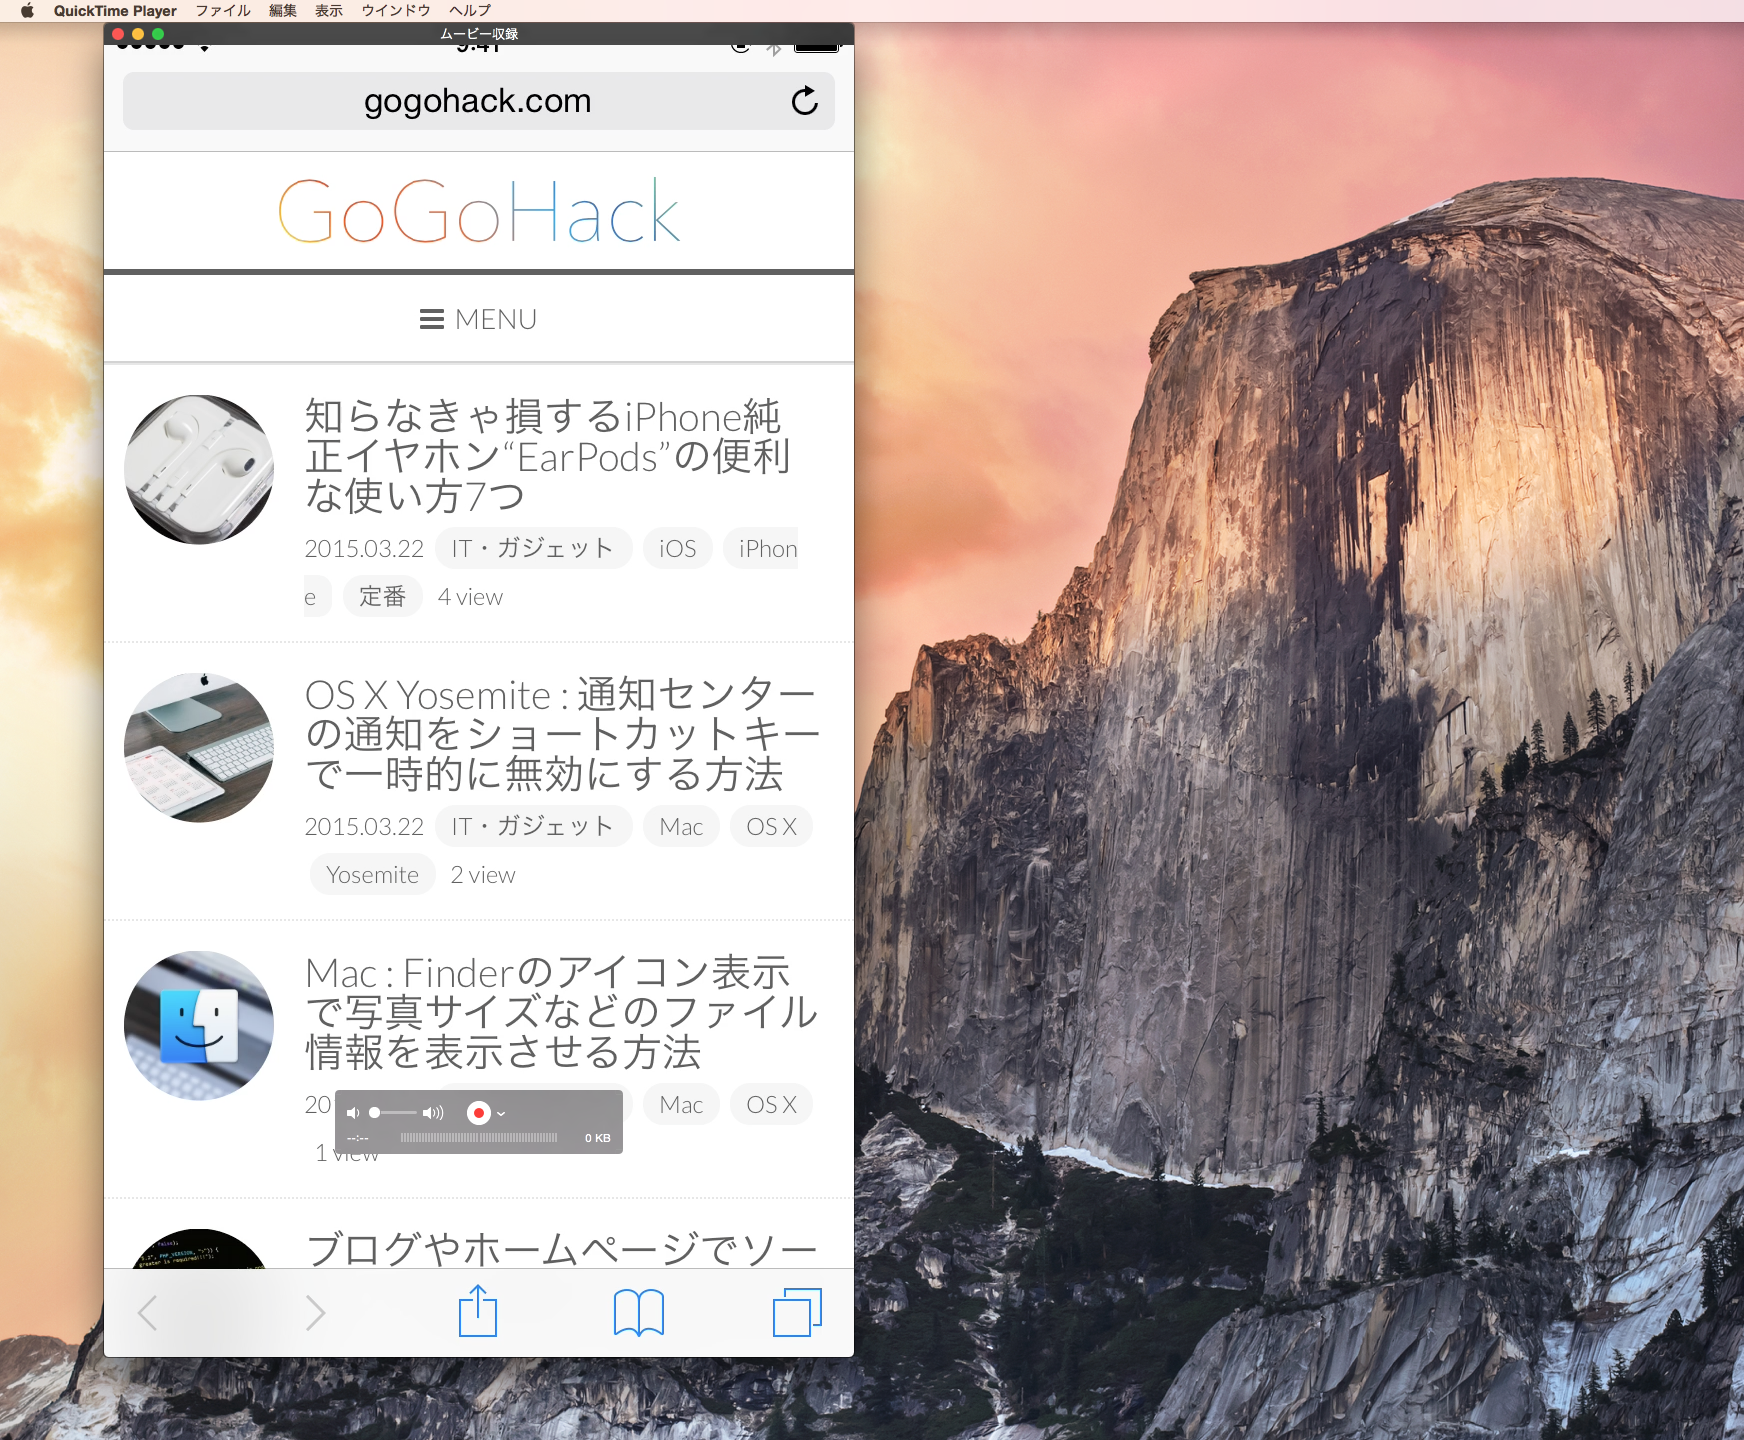Select Mac tag on Finder article

[x=681, y=1104]
